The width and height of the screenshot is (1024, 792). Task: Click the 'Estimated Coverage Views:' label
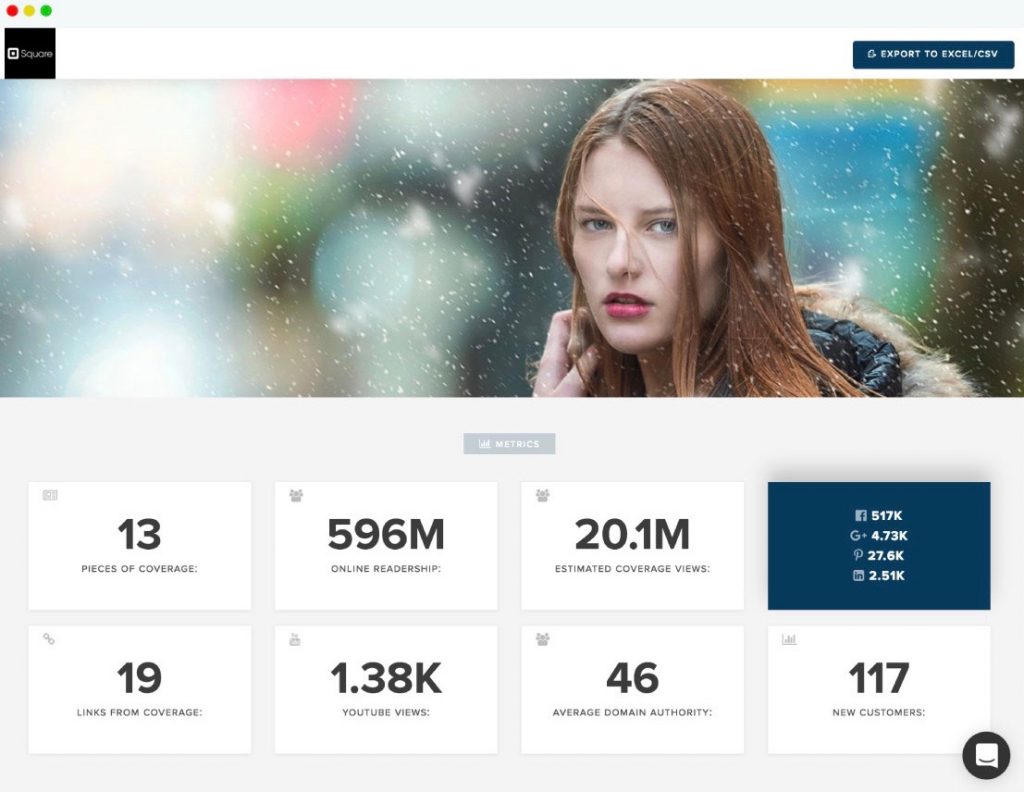pos(632,569)
